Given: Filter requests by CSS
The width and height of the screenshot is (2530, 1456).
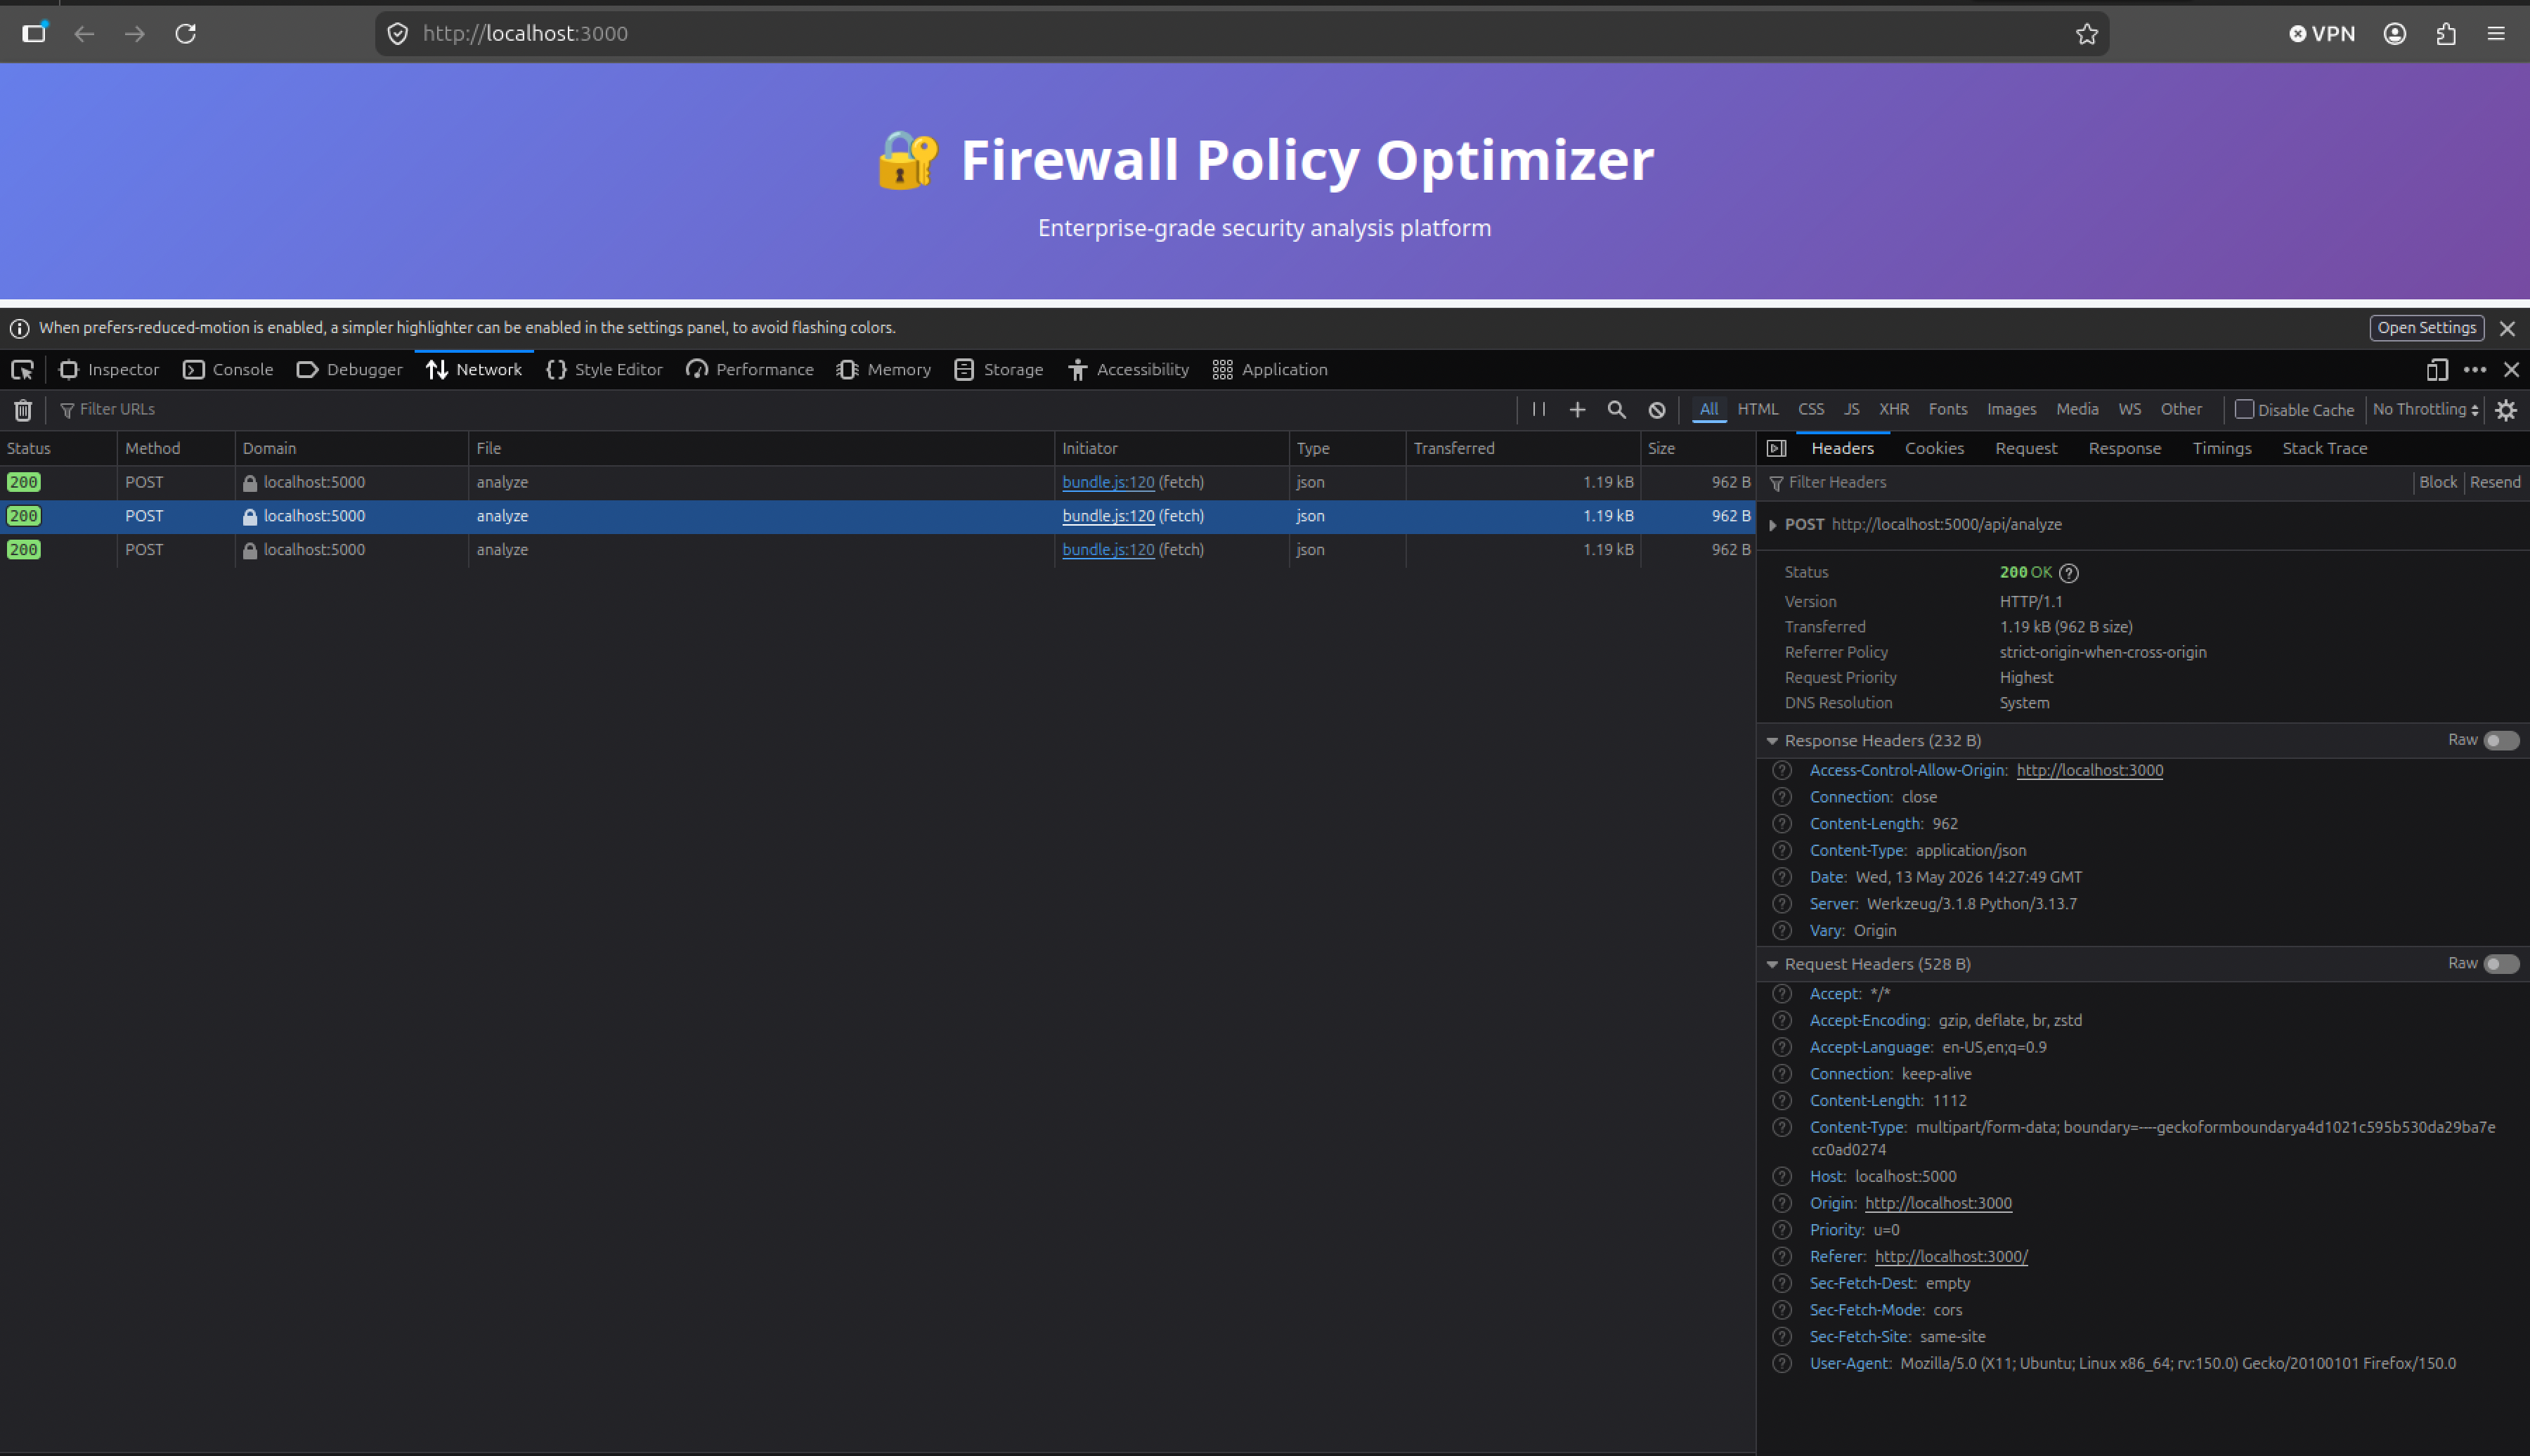Looking at the screenshot, I should [x=1811, y=409].
